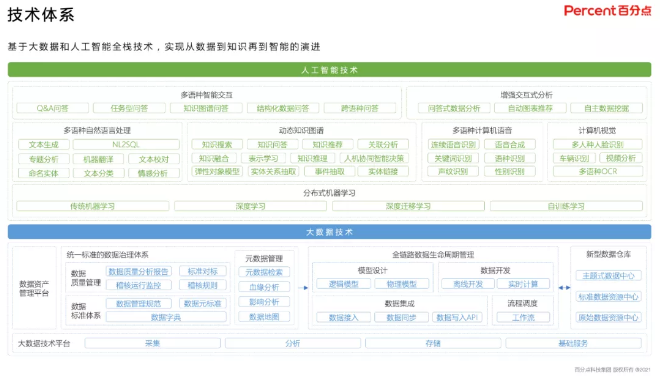Select the 知识问答 box

[x=272, y=145]
